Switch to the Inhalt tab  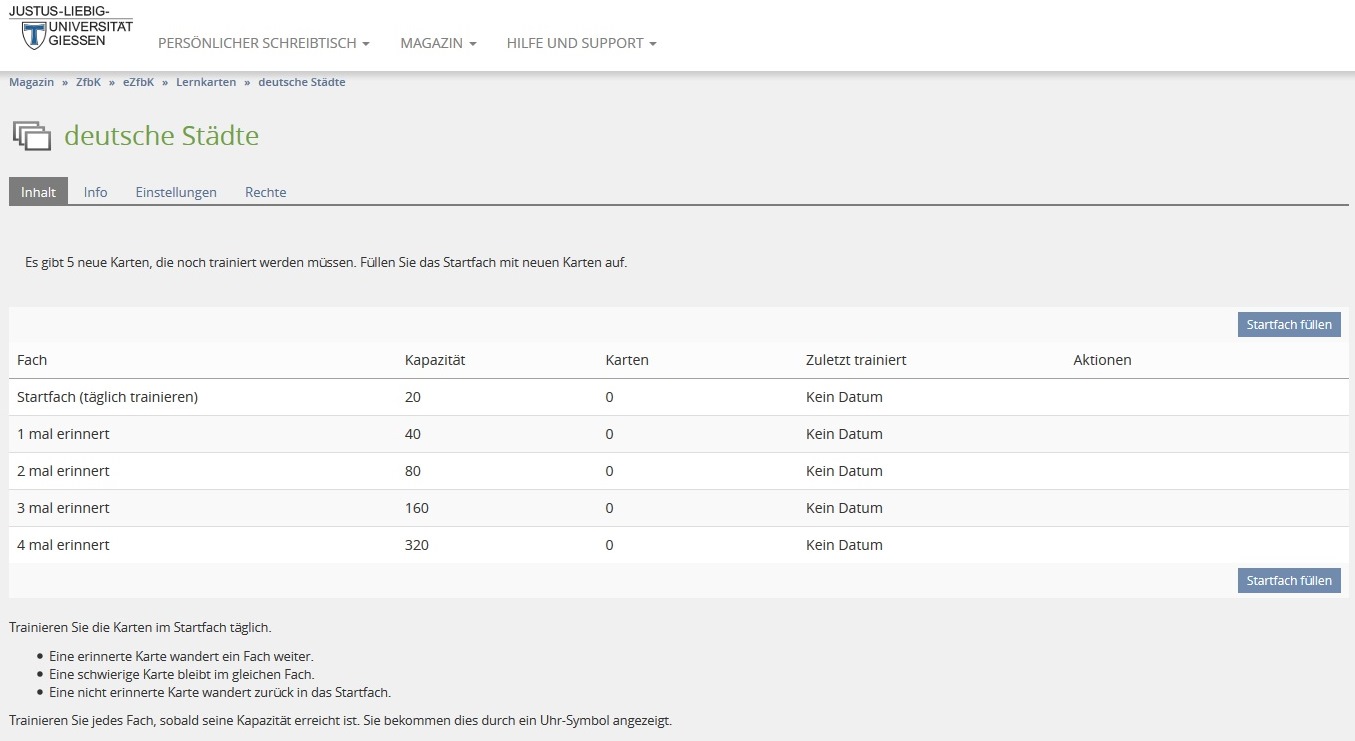tap(39, 192)
